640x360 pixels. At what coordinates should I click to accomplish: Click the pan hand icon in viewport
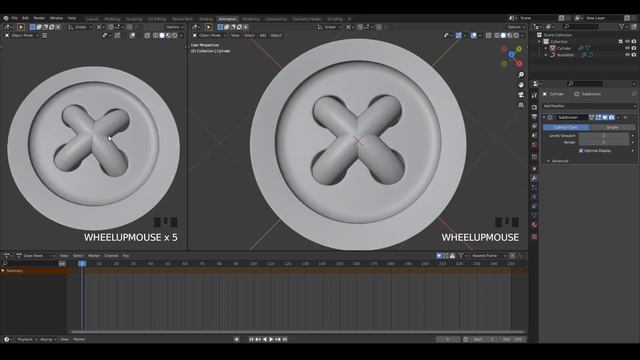click(521, 84)
